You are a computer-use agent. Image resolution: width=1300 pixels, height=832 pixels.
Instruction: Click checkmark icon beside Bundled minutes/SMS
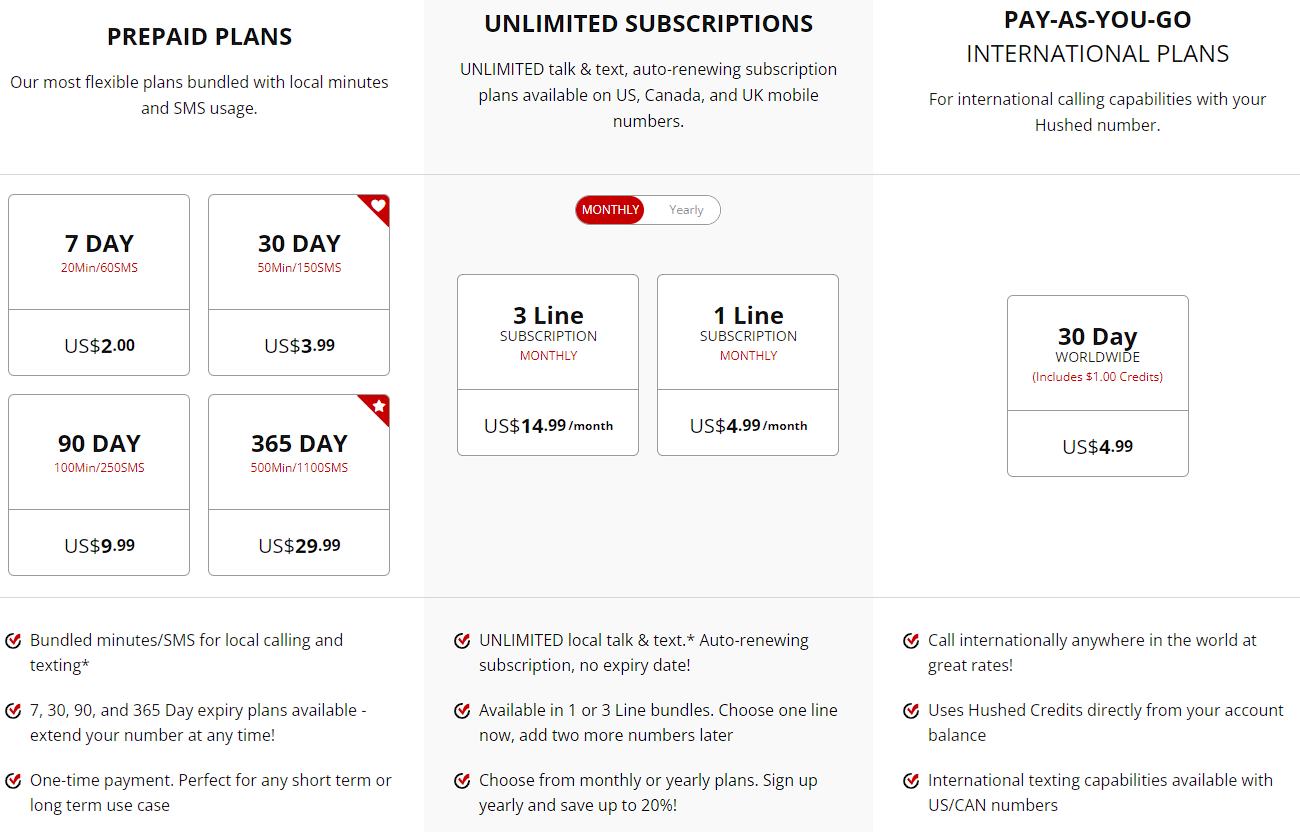(x=13, y=641)
